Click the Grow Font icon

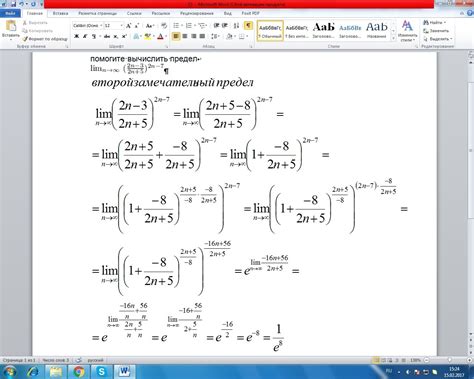pos(129,26)
